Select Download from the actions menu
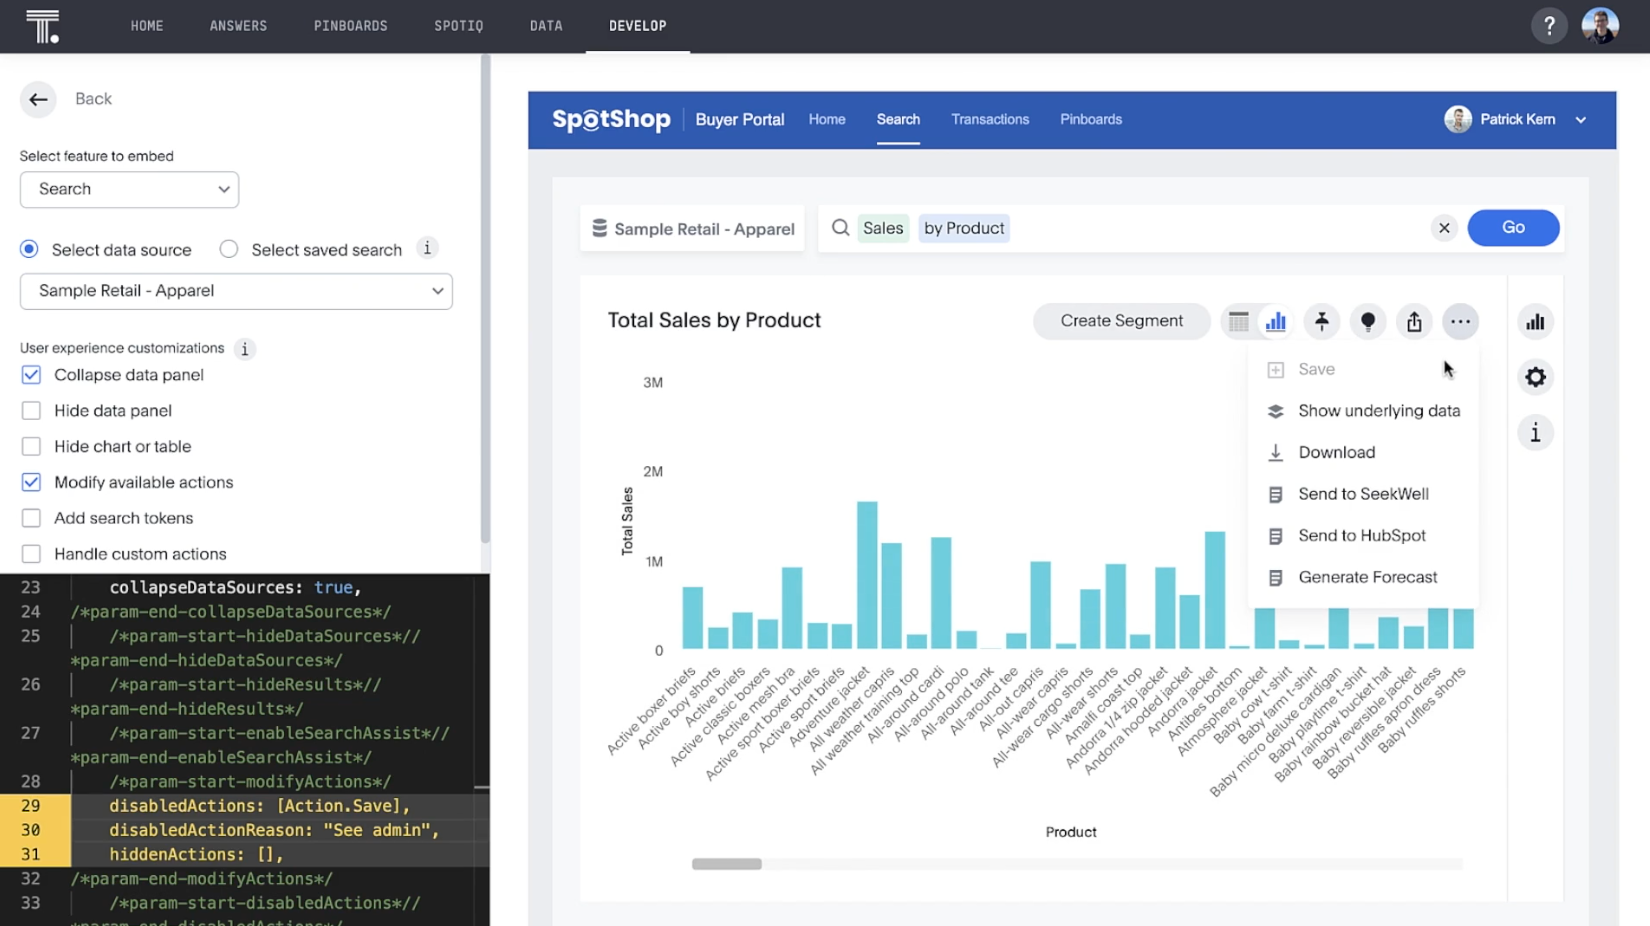The width and height of the screenshot is (1650, 926). point(1336,452)
